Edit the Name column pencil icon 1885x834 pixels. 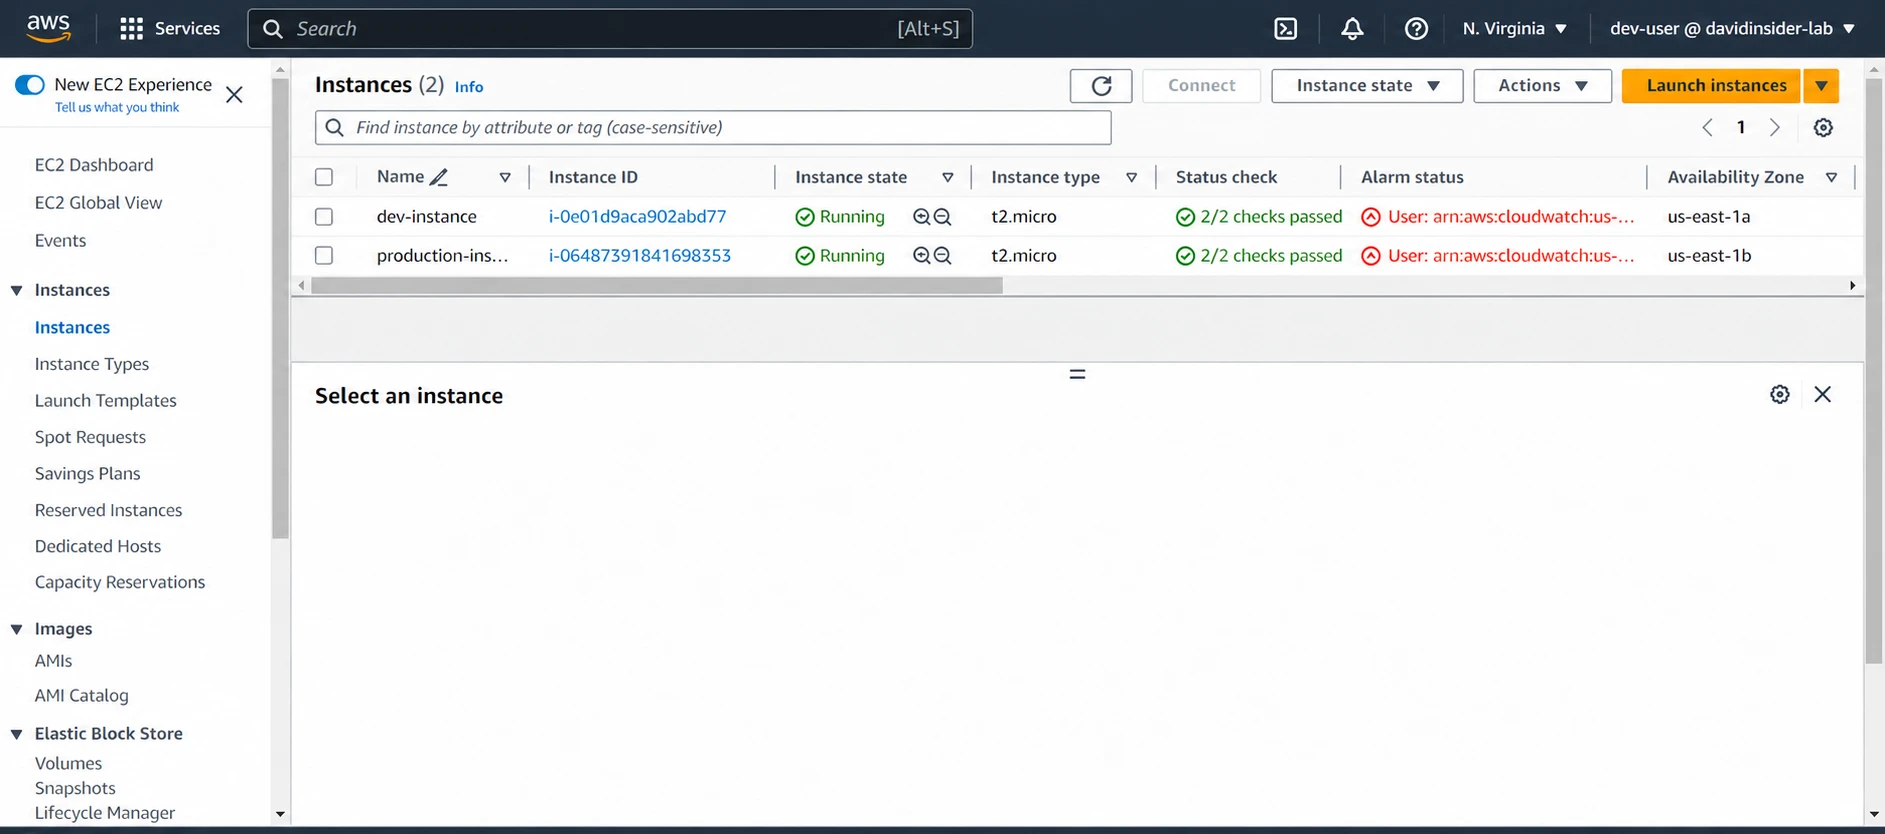(x=439, y=177)
